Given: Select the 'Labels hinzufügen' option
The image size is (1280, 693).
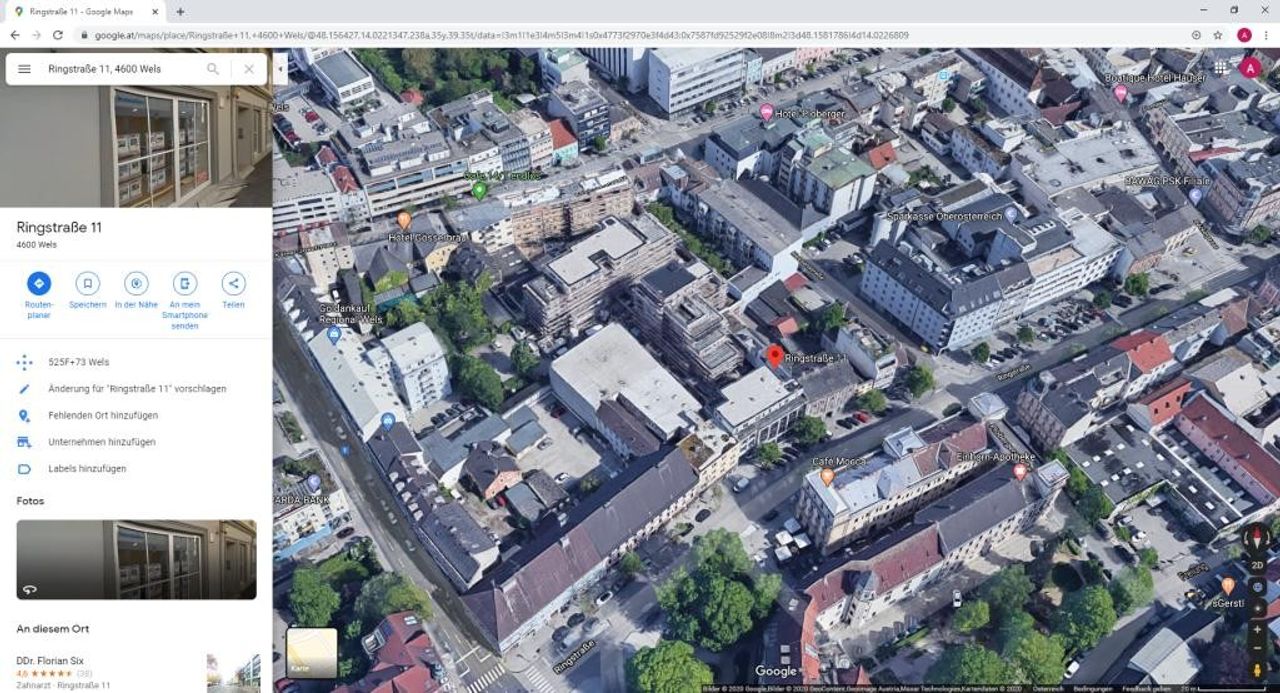Looking at the screenshot, I should [86, 469].
